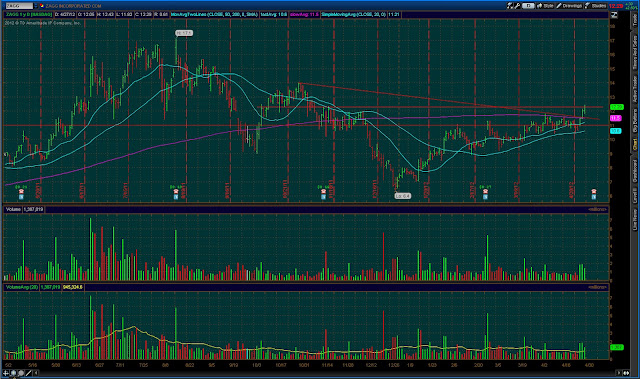Screen dimensions: 640x379
Task: Open the Style menu
Action: click(545, 6)
